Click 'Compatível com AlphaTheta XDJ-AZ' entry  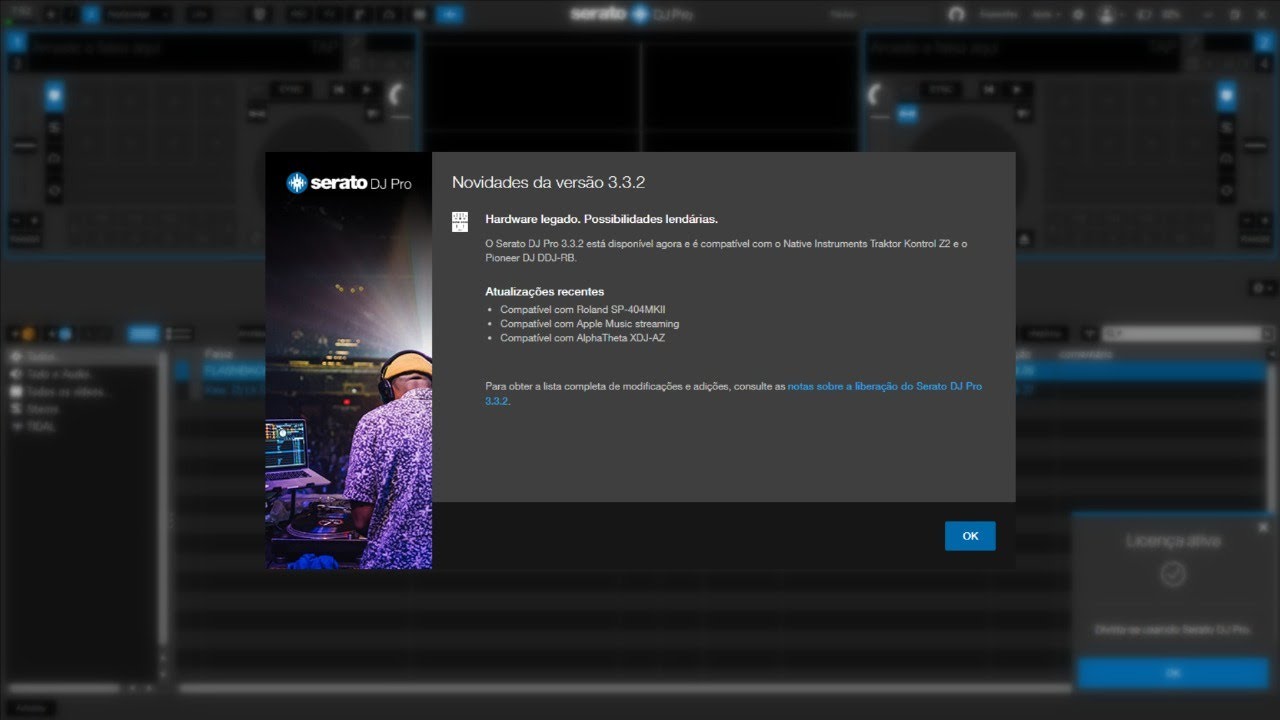[x=582, y=338]
